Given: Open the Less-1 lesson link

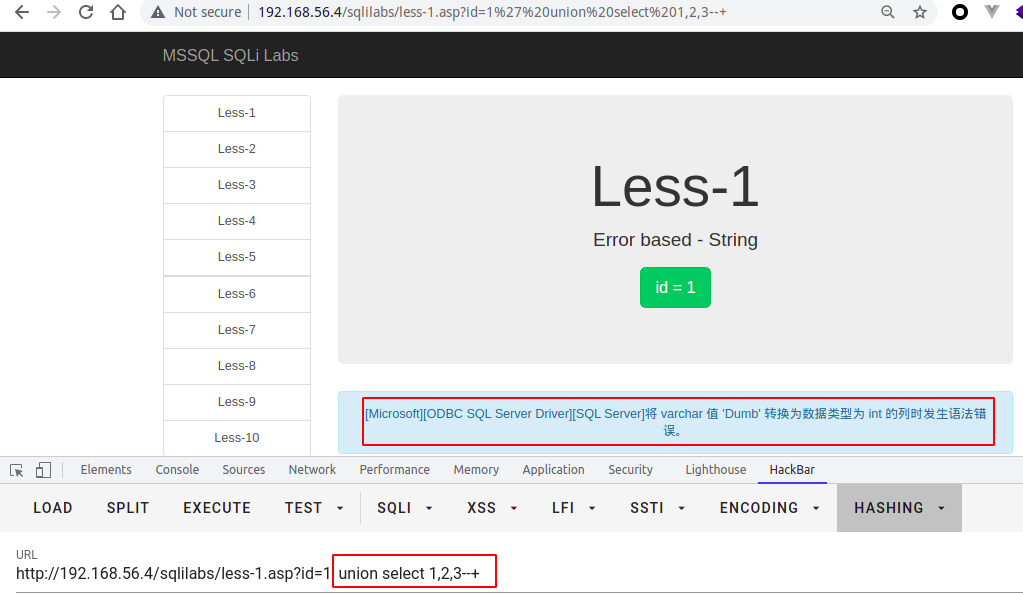Looking at the screenshot, I should click(x=237, y=113).
